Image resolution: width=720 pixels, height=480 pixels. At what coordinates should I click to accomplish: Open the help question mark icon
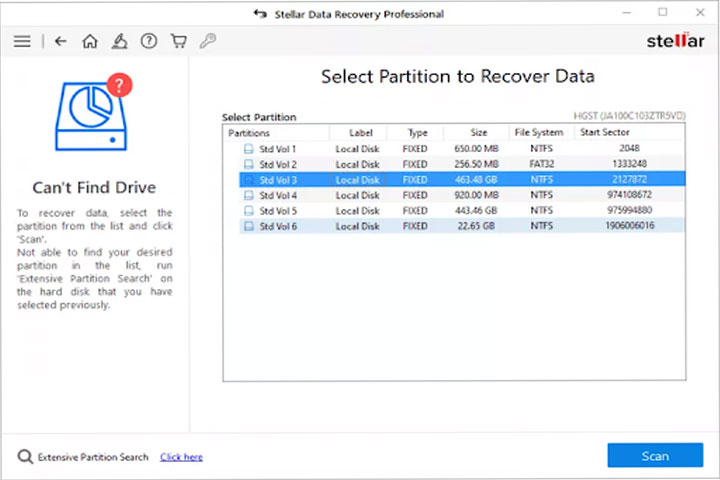(x=149, y=41)
